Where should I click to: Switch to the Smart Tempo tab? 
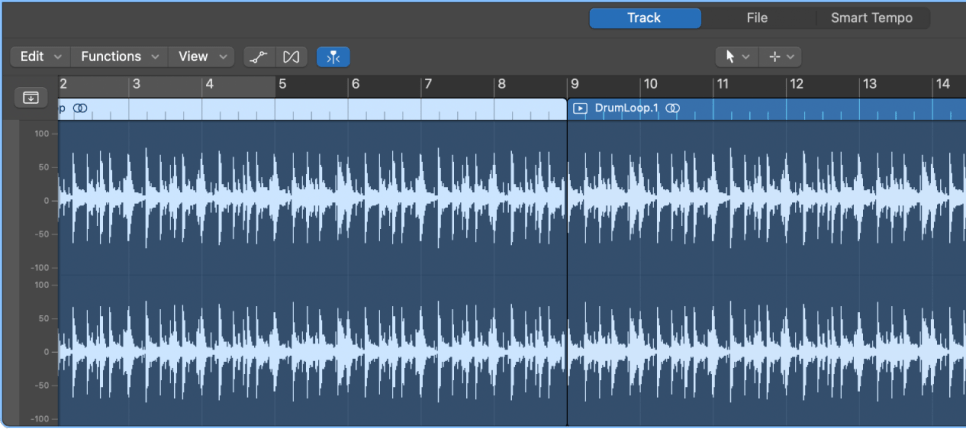[x=871, y=18]
